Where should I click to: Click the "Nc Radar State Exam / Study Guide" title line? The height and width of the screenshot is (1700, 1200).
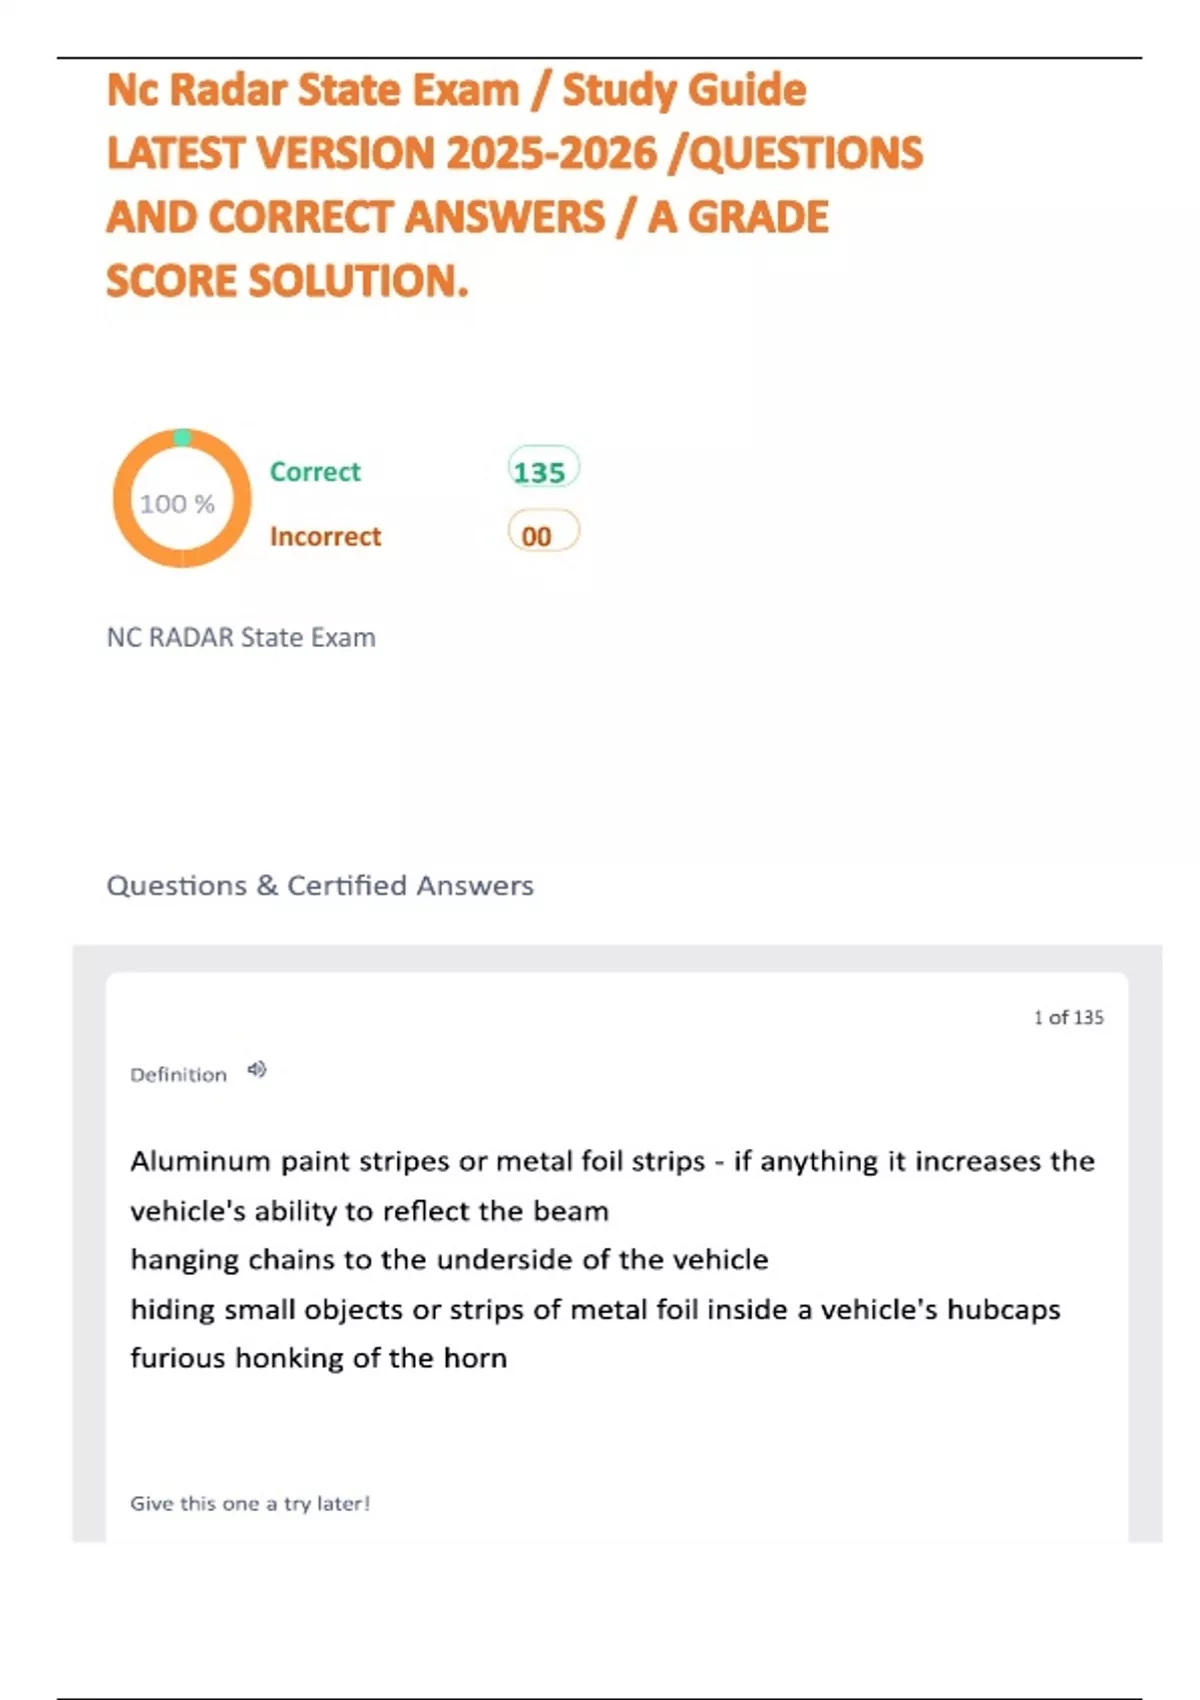coord(456,90)
